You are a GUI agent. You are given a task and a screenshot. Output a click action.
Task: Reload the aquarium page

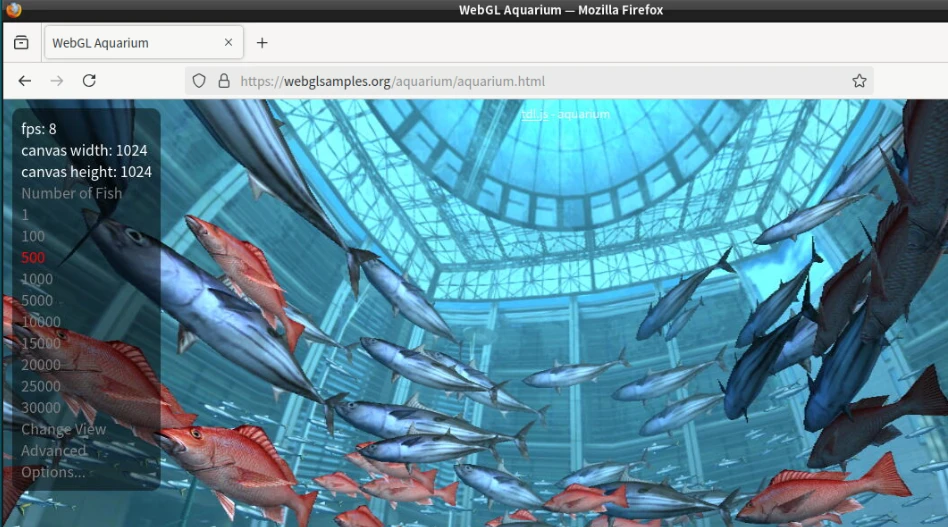coord(89,81)
